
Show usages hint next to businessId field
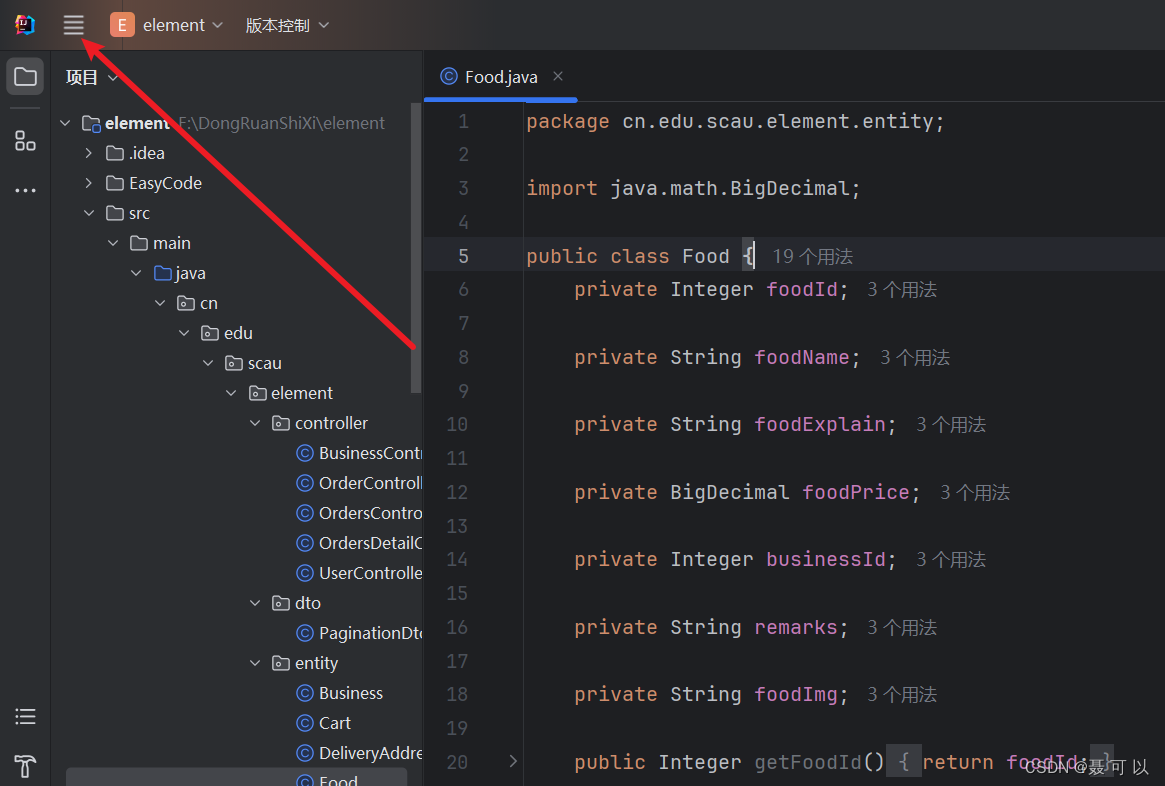tap(950, 559)
